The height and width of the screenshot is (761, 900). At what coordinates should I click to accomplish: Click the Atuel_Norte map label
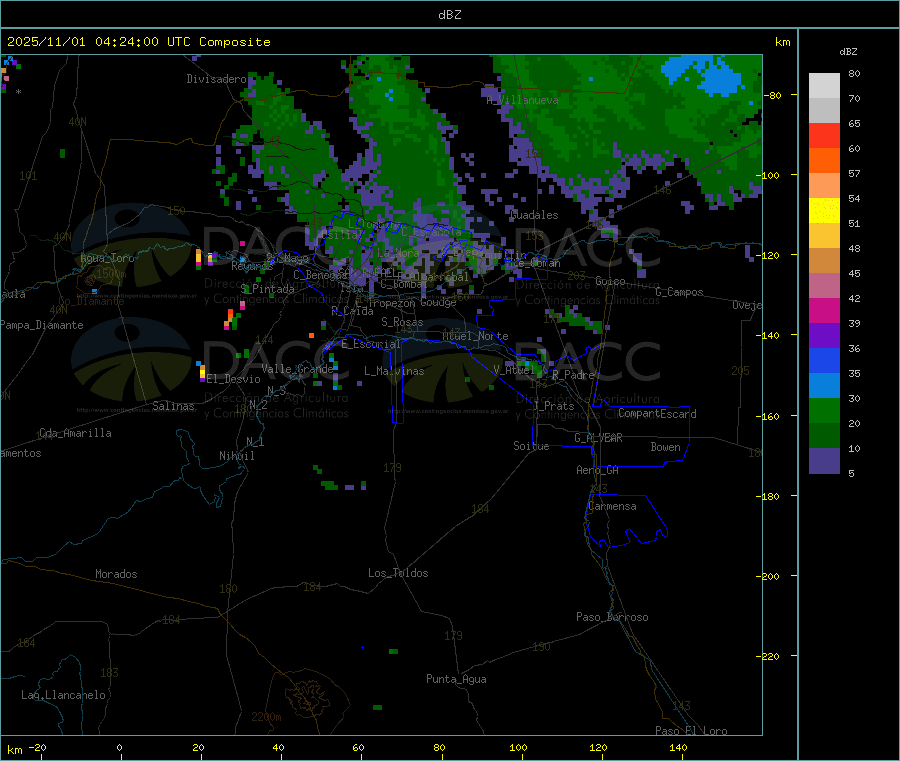[x=475, y=336]
